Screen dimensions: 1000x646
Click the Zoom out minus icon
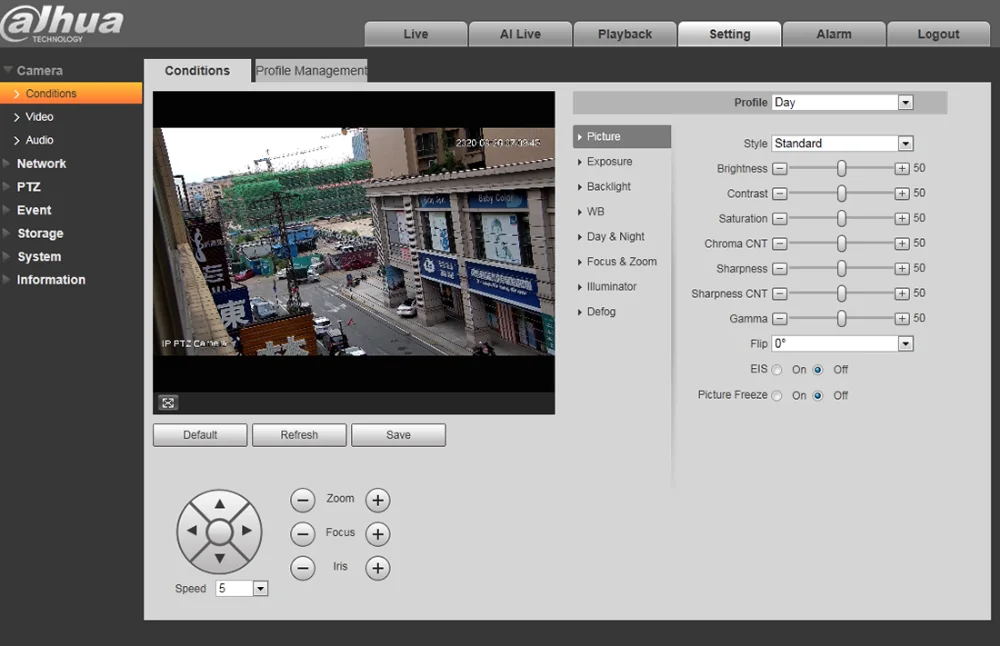tap(303, 500)
